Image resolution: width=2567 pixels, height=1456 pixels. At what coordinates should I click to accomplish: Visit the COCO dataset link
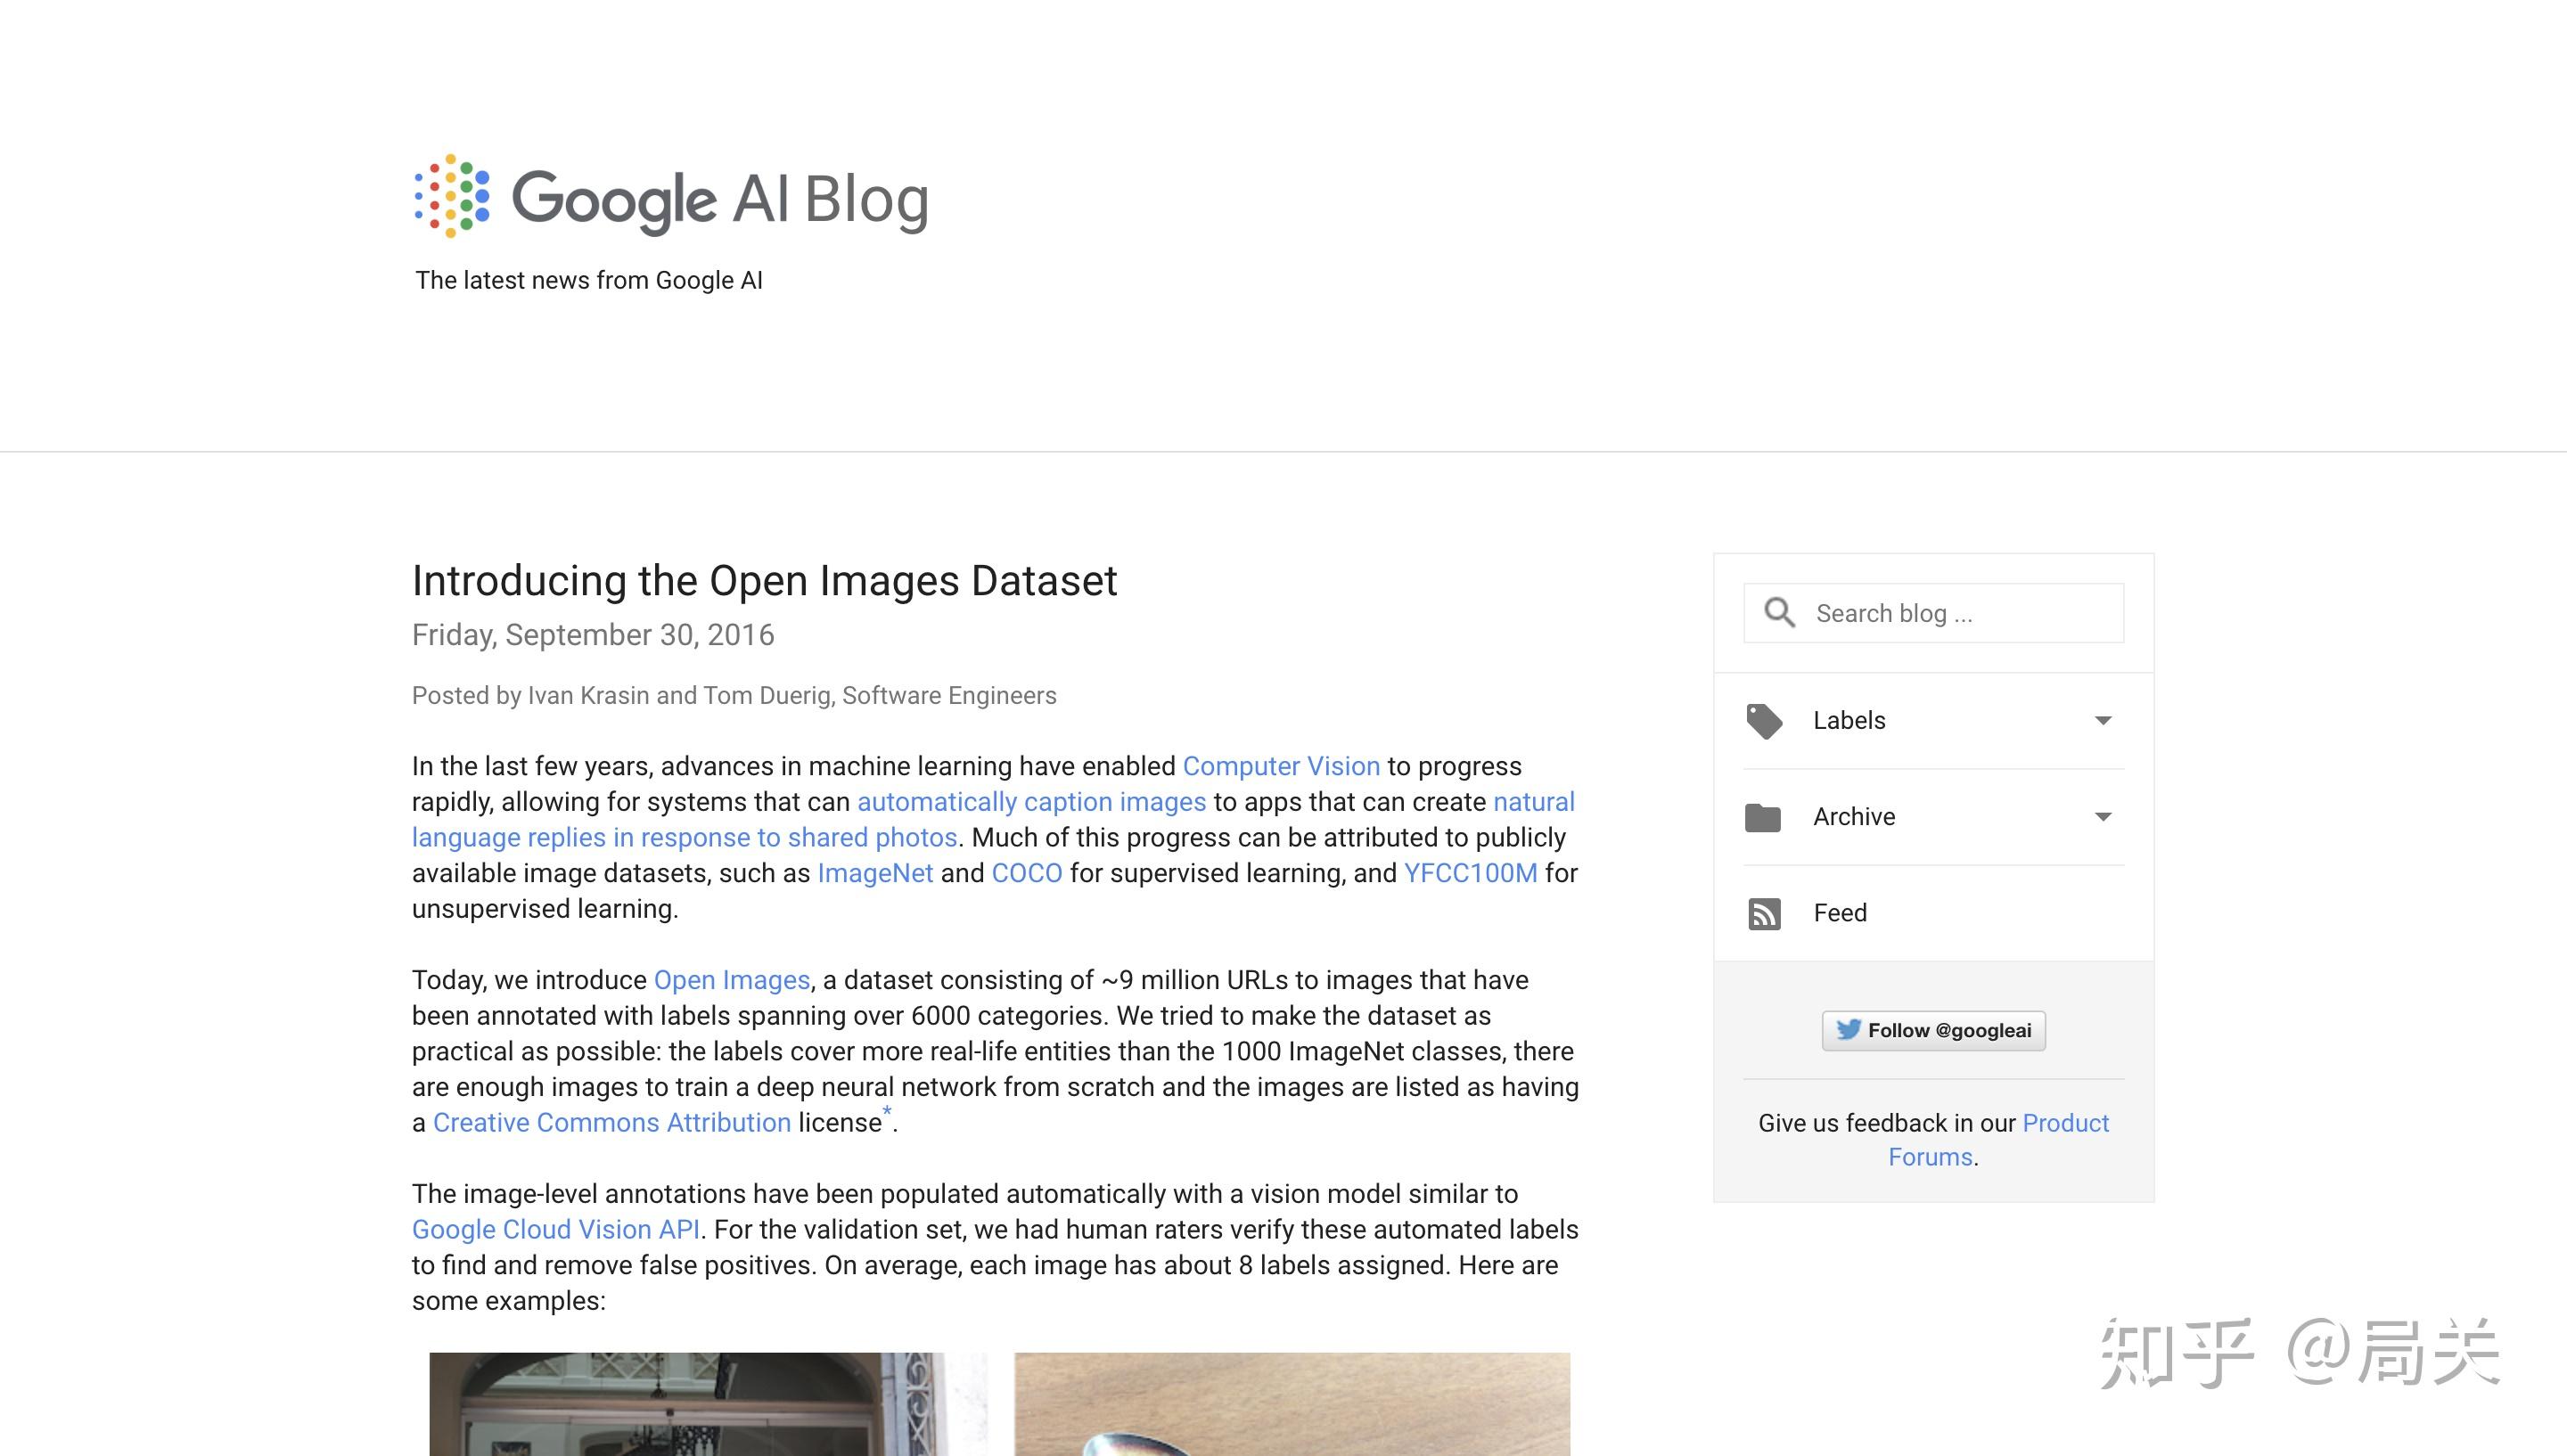tap(1026, 873)
